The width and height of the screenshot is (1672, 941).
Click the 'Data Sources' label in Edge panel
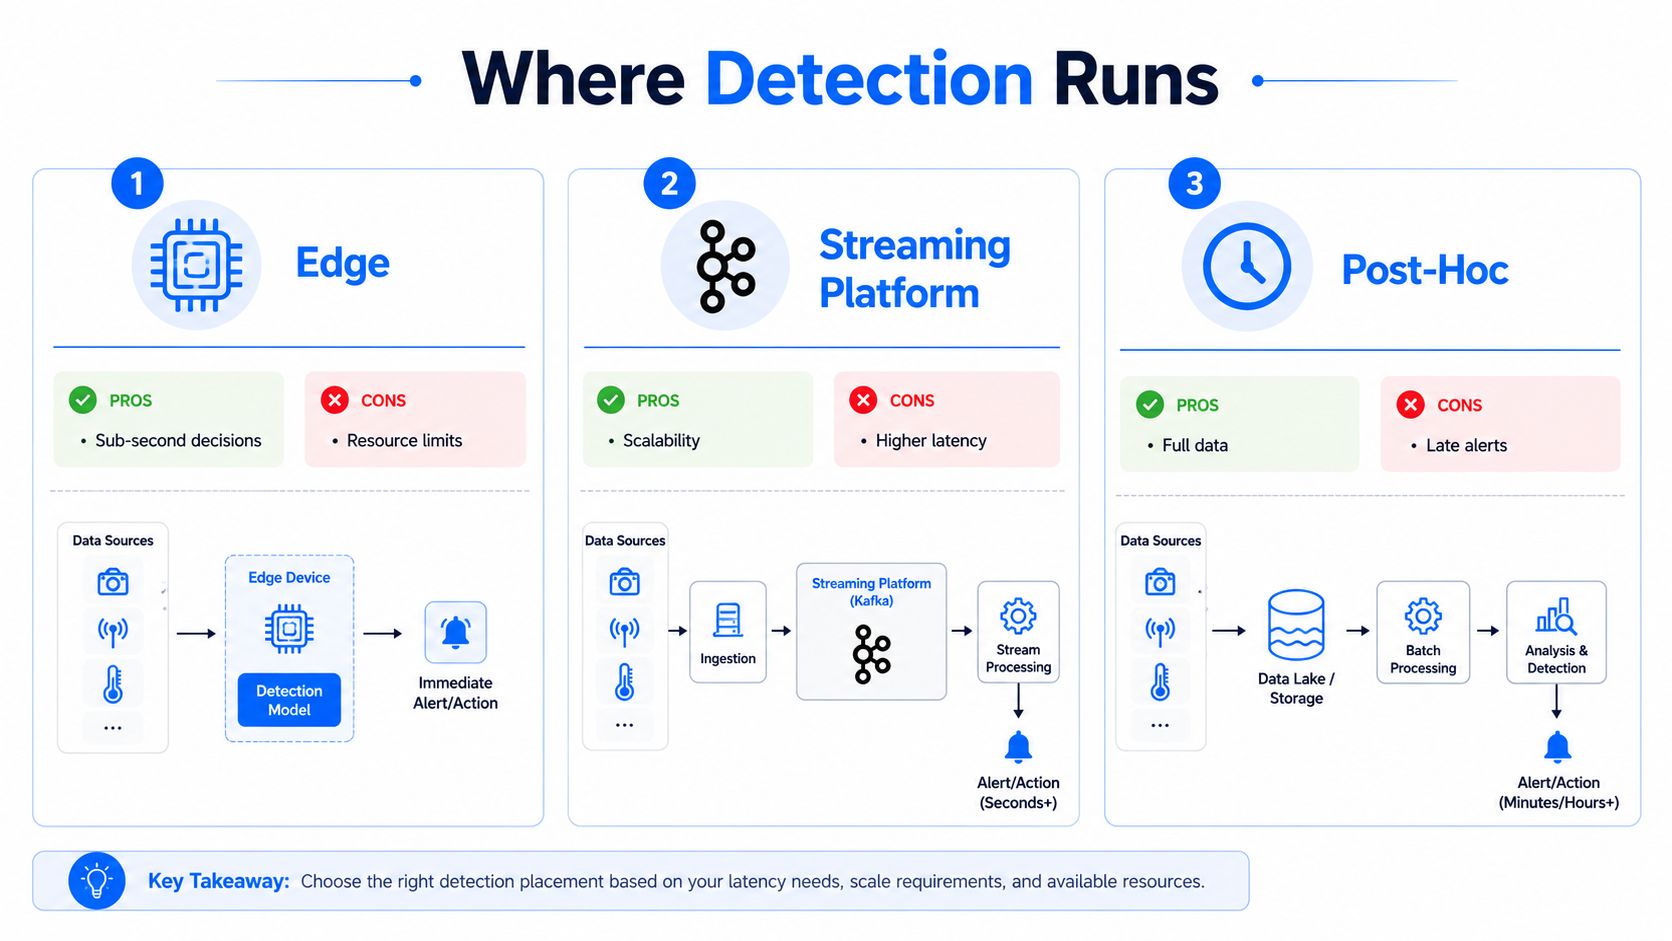point(113,541)
